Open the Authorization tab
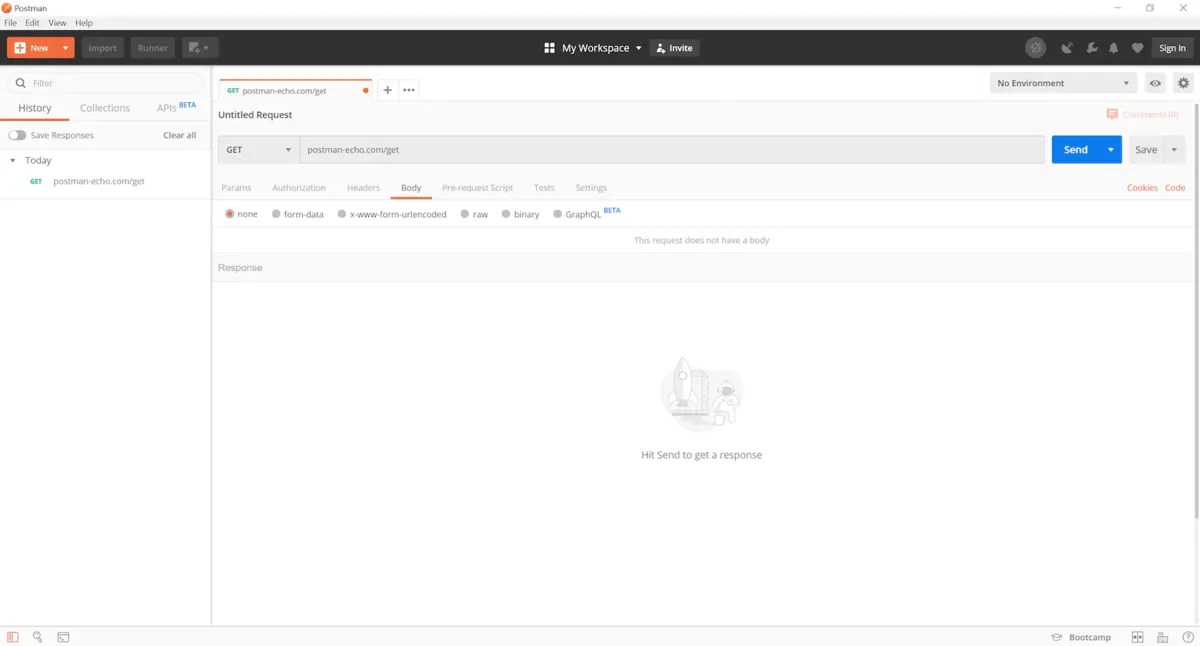The width and height of the screenshot is (1200, 646). point(299,188)
